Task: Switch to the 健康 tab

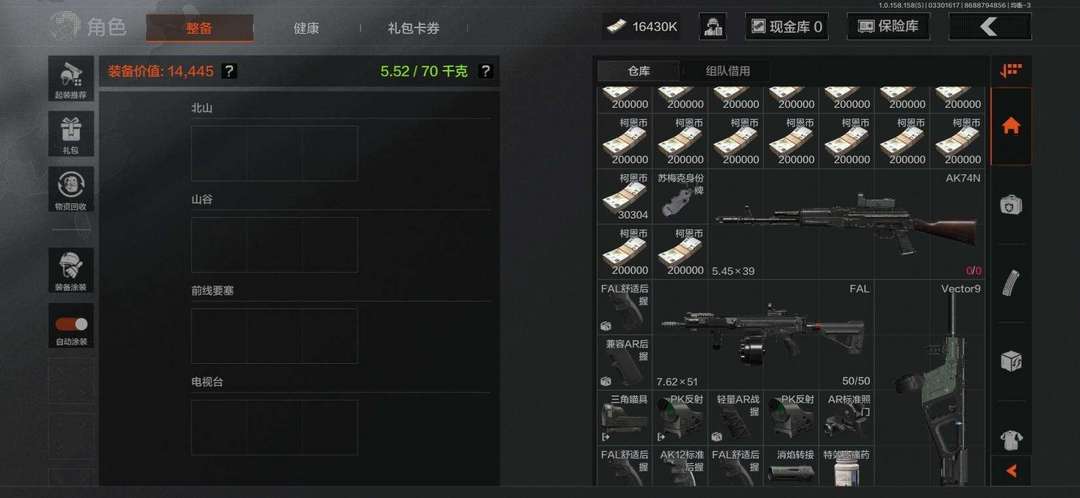Action: tap(306, 28)
